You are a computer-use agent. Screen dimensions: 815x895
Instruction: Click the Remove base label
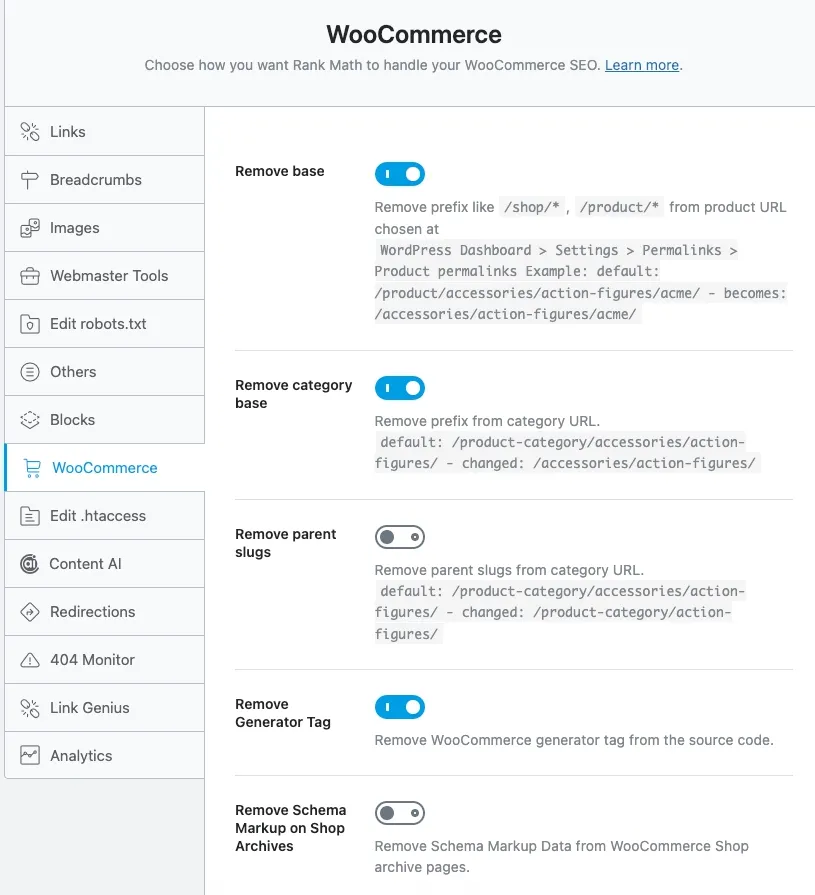[x=280, y=171]
